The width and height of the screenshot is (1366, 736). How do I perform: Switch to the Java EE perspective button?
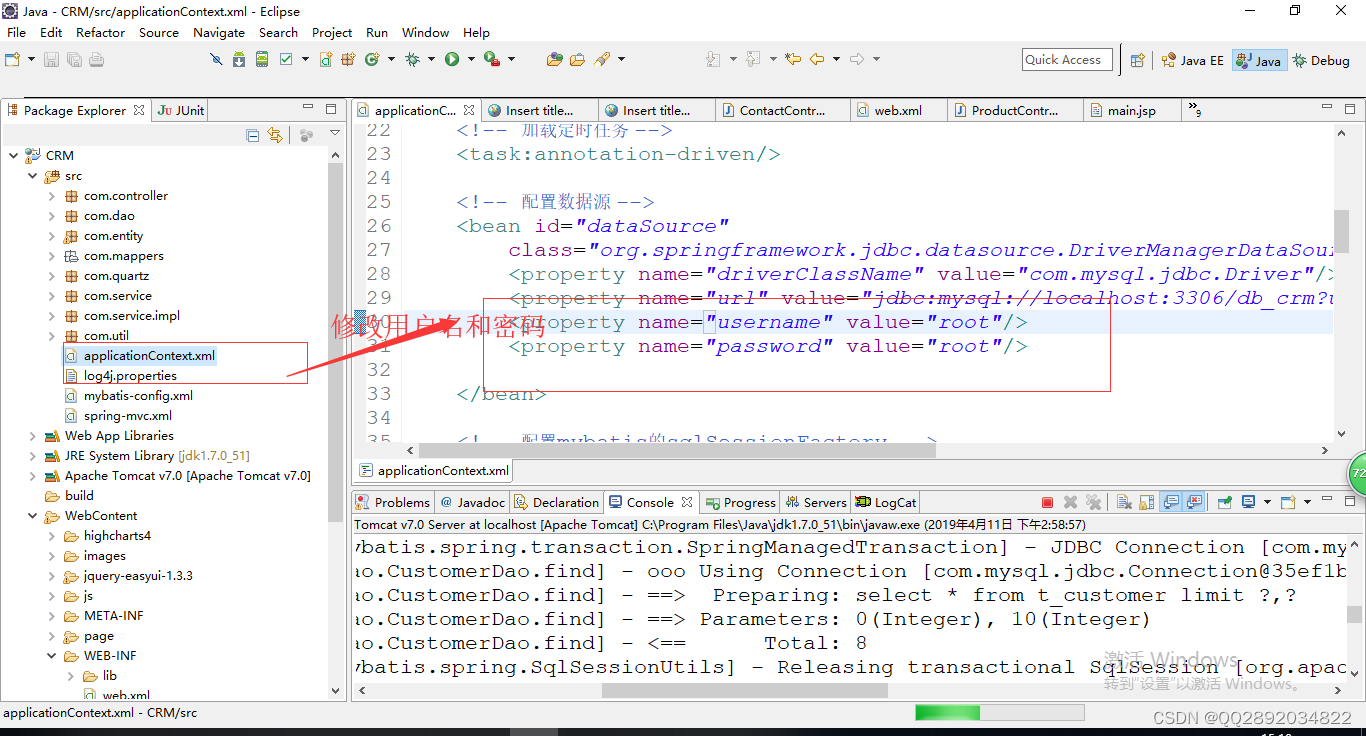[x=1192, y=59]
